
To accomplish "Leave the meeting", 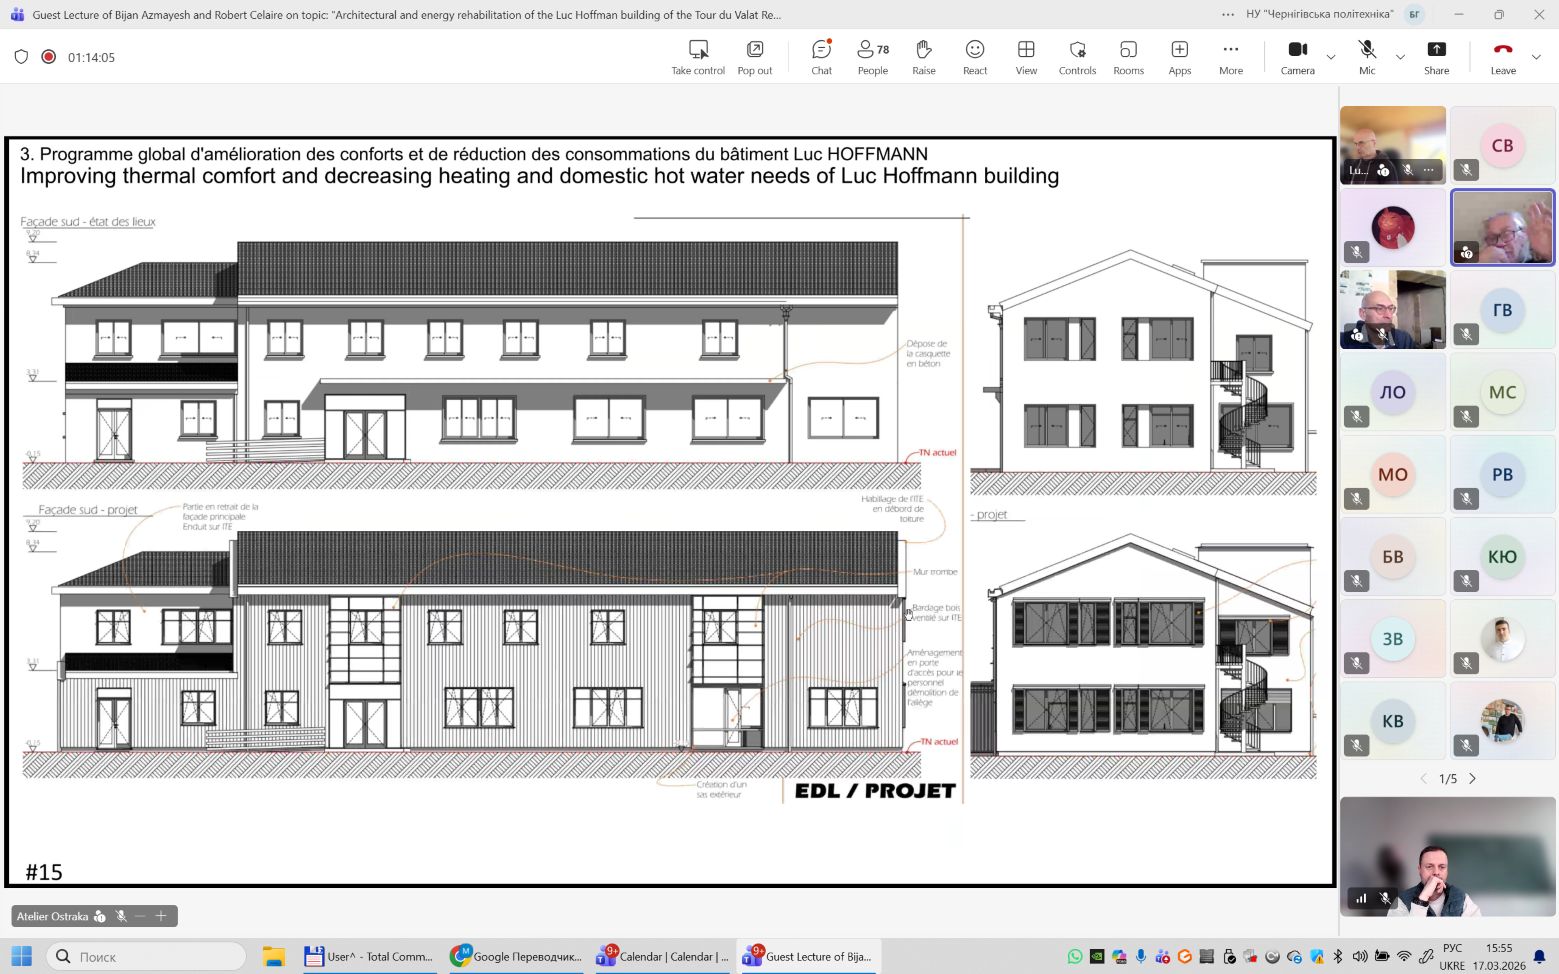I will point(1502,57).
